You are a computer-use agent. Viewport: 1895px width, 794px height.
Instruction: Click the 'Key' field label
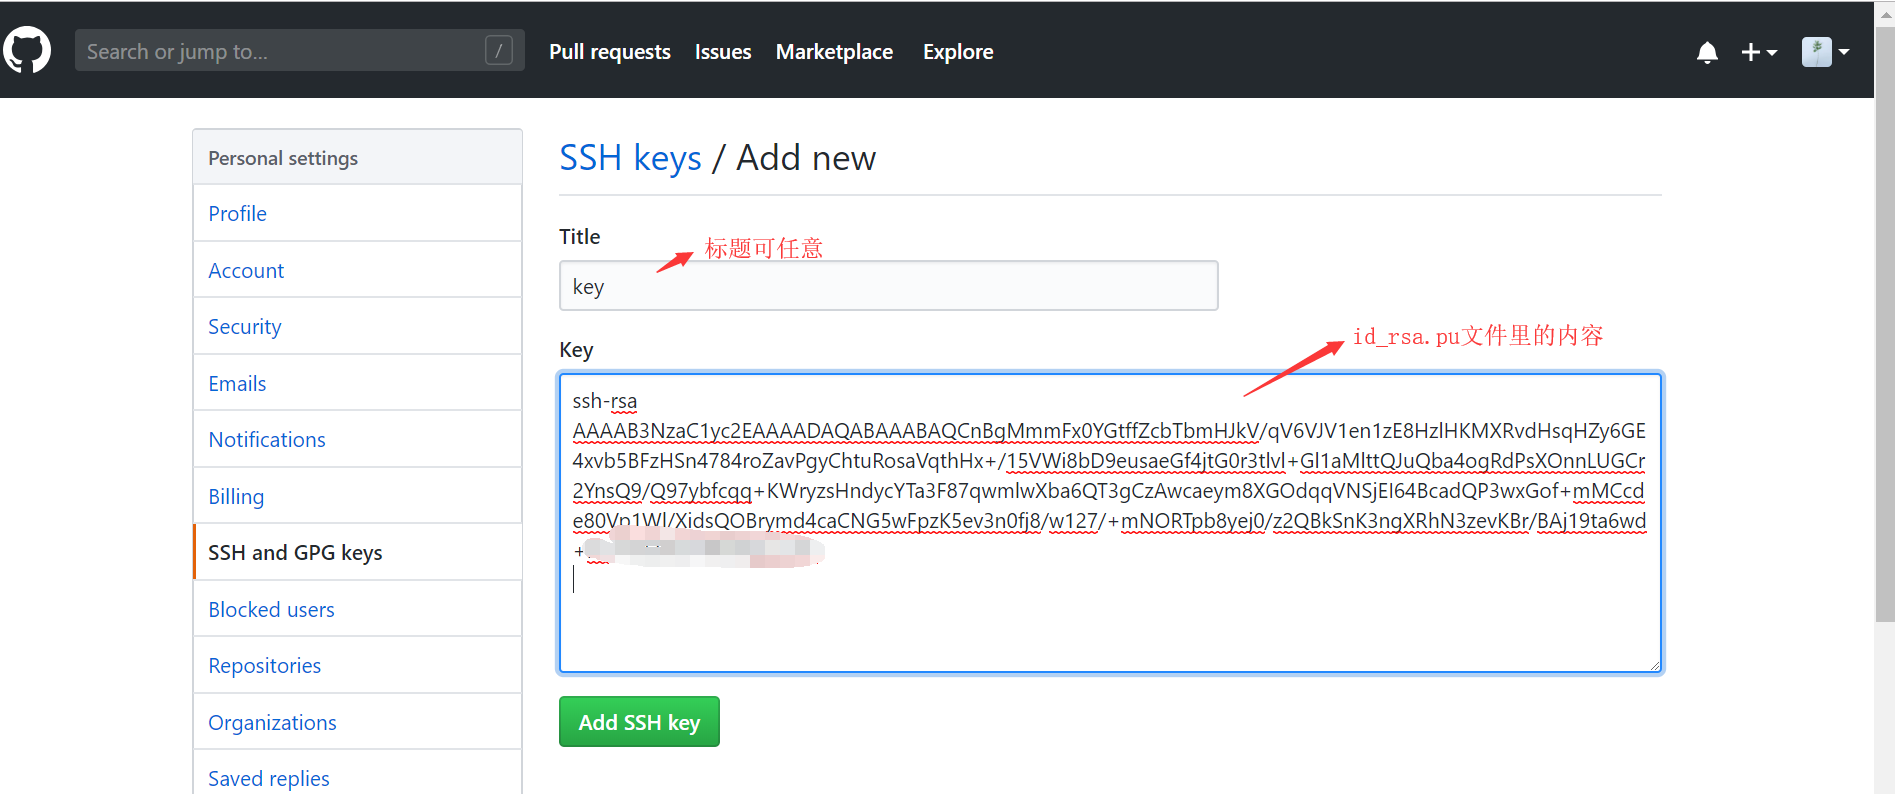click(x=576, y=350)
